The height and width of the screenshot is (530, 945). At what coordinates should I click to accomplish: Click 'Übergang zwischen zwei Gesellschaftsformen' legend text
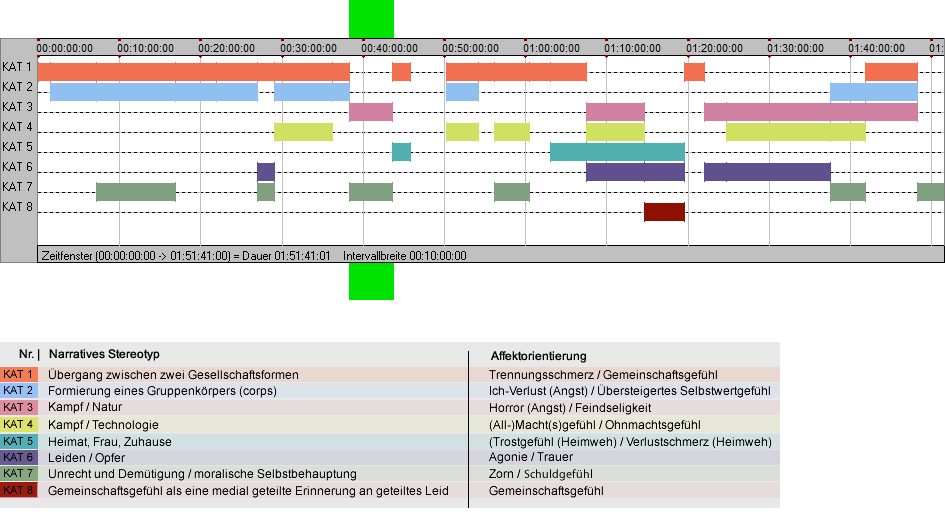173,374
